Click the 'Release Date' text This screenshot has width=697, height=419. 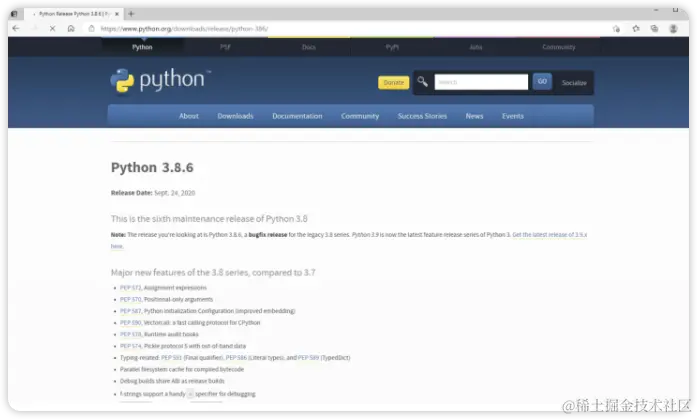[x=131, y=193]
